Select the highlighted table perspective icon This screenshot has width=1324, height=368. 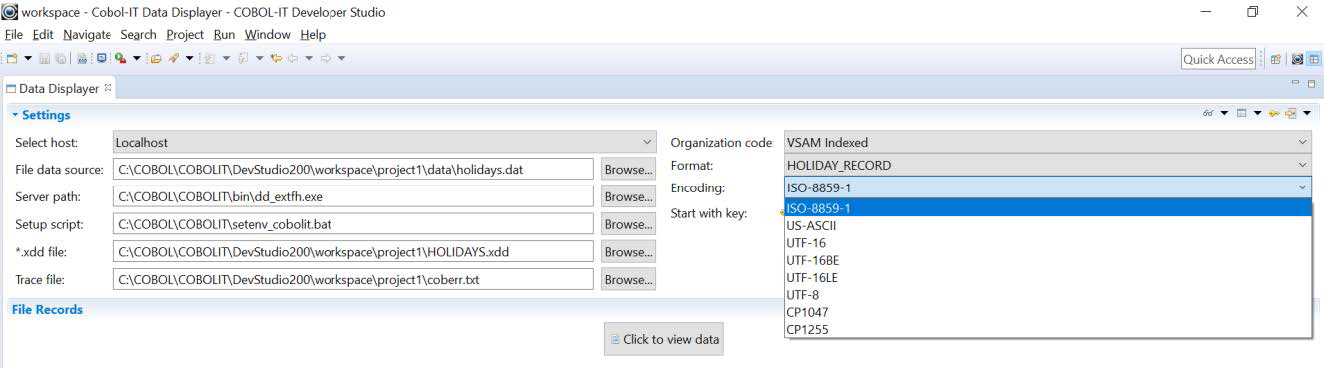(1313, 59)
